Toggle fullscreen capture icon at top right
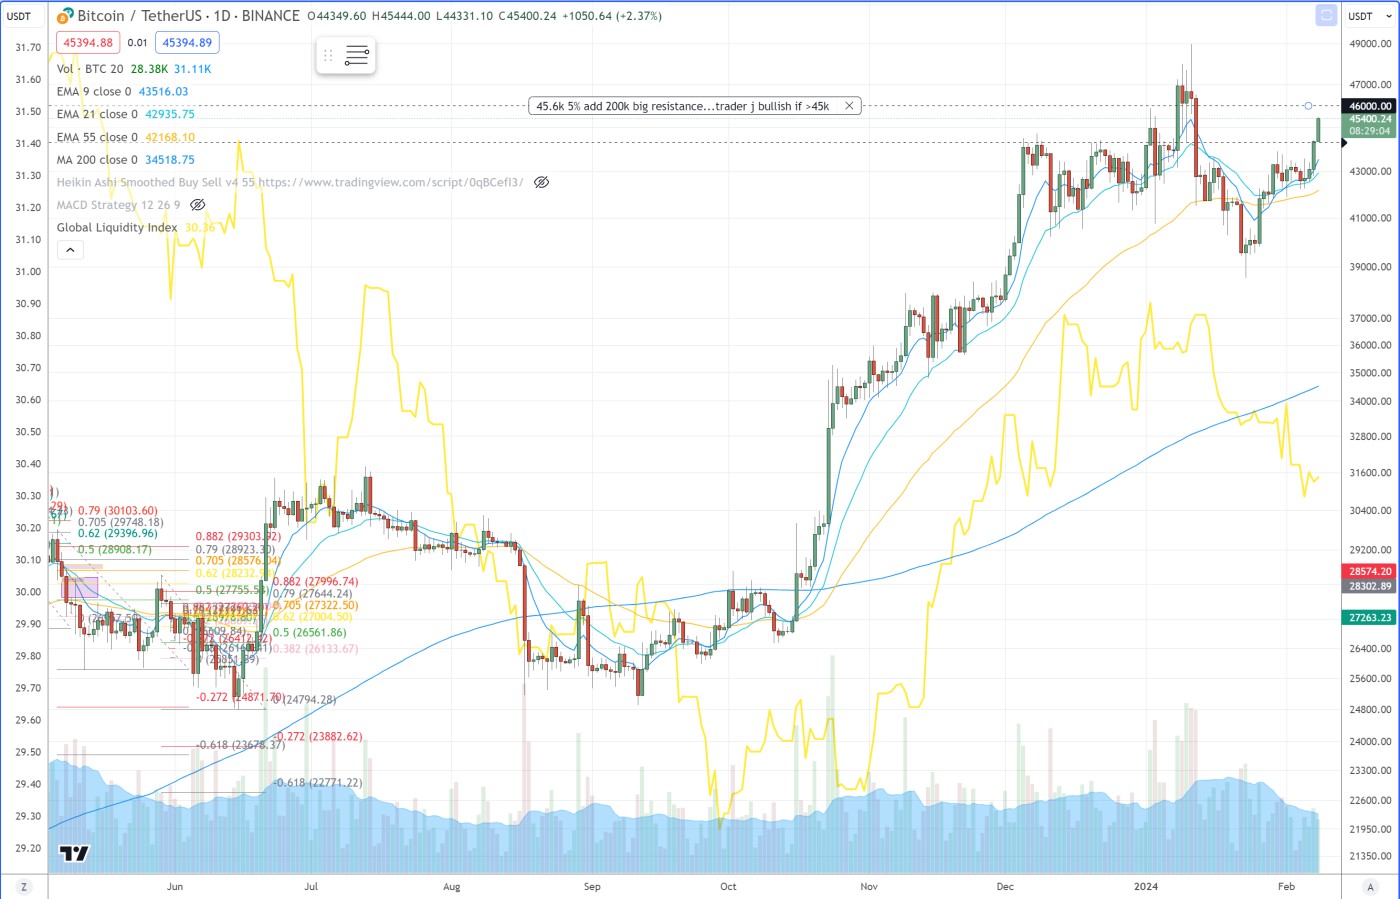This screenshot has width=1400, height=899. [x=1326, y=15]
